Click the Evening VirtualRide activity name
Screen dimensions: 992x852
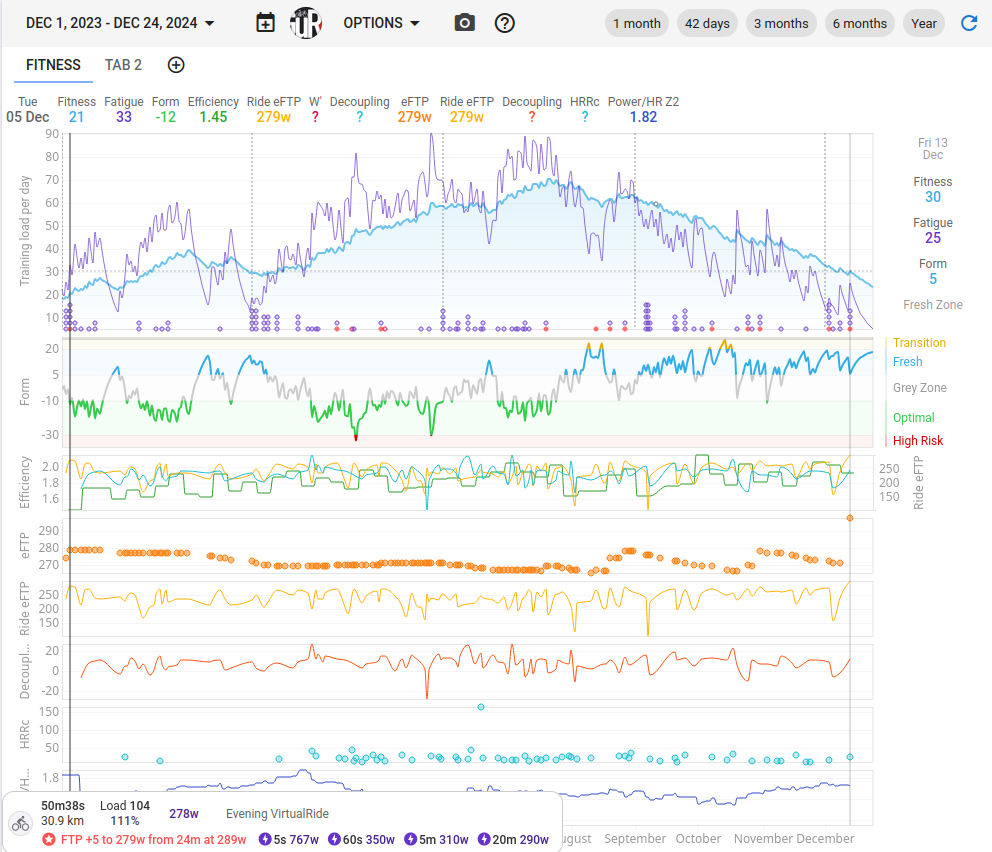(277, 814)
